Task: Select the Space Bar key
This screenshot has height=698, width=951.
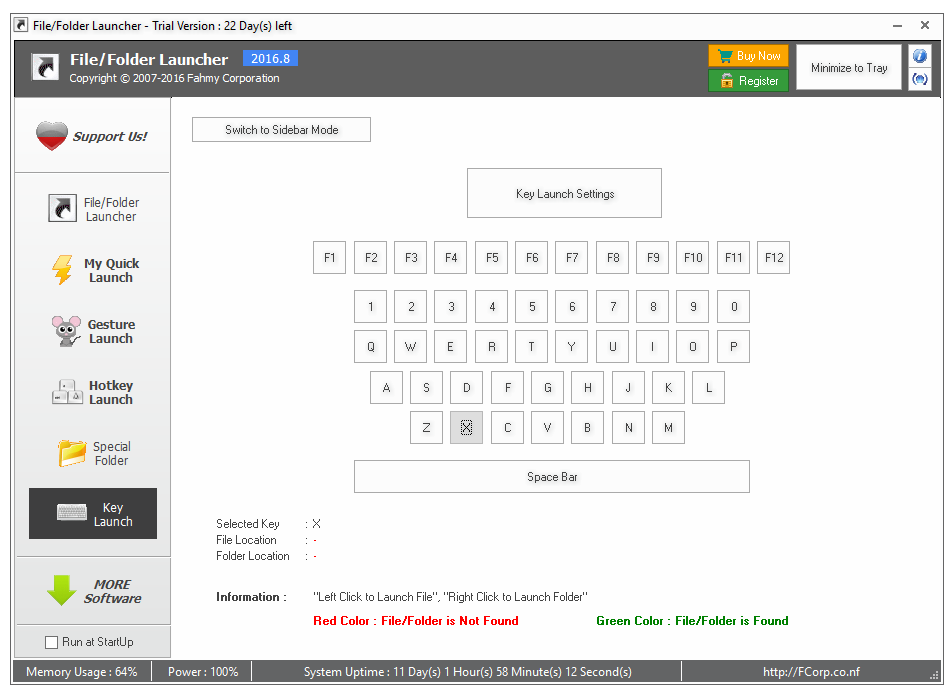Action: click(552, 477)
